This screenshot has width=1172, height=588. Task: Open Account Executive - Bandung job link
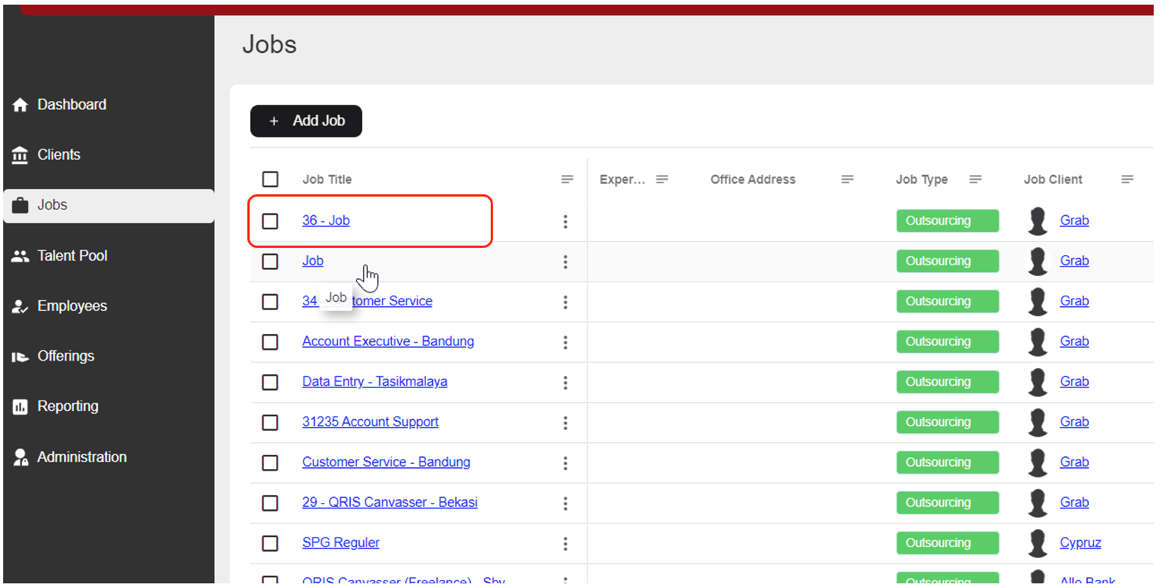pyautogui.click(x=388, y=341)
